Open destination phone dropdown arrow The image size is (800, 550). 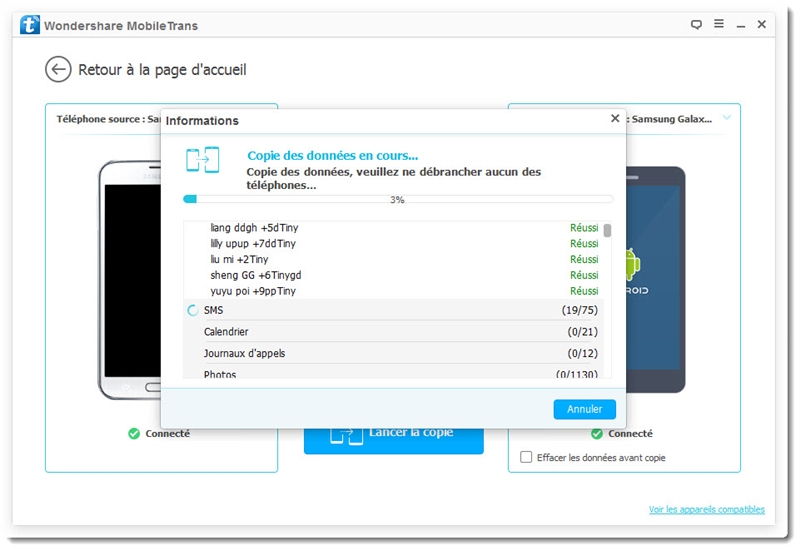click(x=727, y=118)
